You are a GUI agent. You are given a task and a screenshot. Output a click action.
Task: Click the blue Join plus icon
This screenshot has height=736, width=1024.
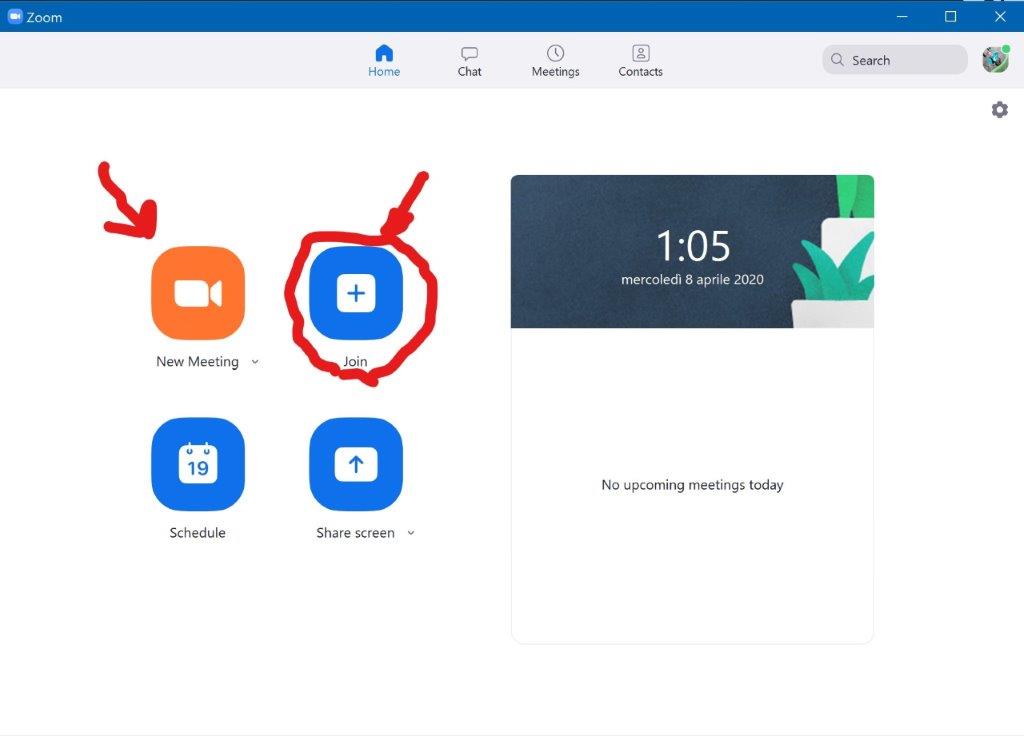pyautogui.click(x=356, y=293)
